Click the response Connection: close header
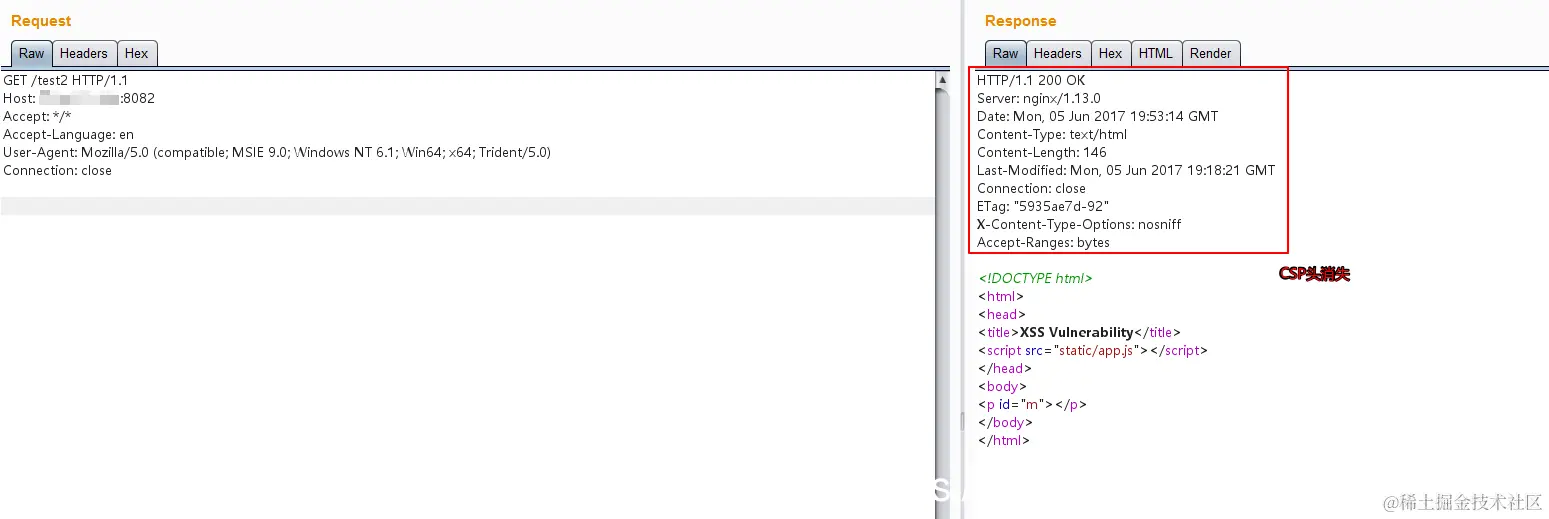 1031,188
